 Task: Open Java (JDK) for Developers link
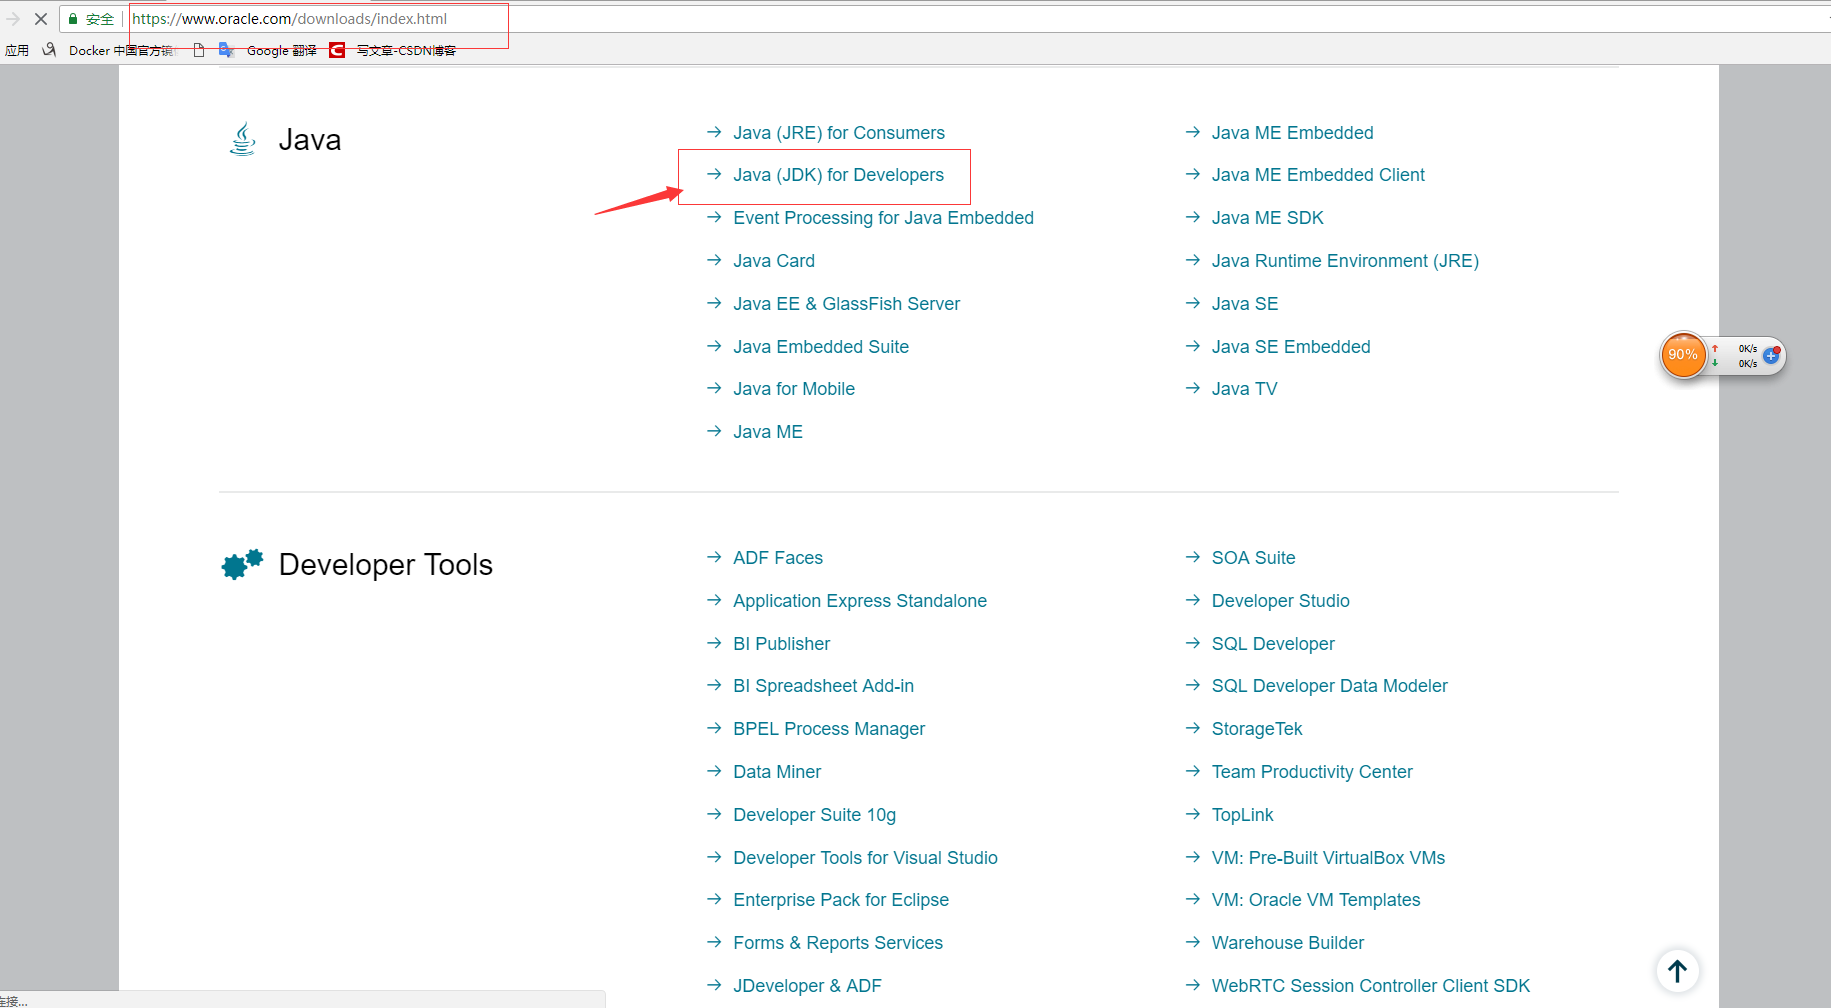click(838, 175)
